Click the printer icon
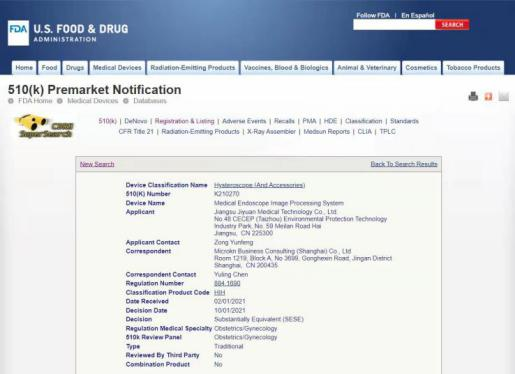Viewport: 515px width, 374px height. pyautogui.click(x=473, y=96)
